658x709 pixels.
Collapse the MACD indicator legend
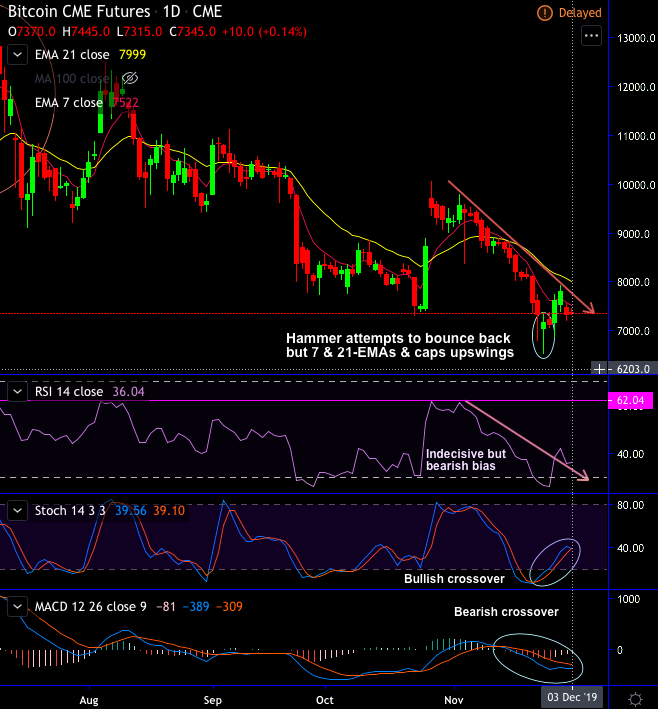[18, 606]
